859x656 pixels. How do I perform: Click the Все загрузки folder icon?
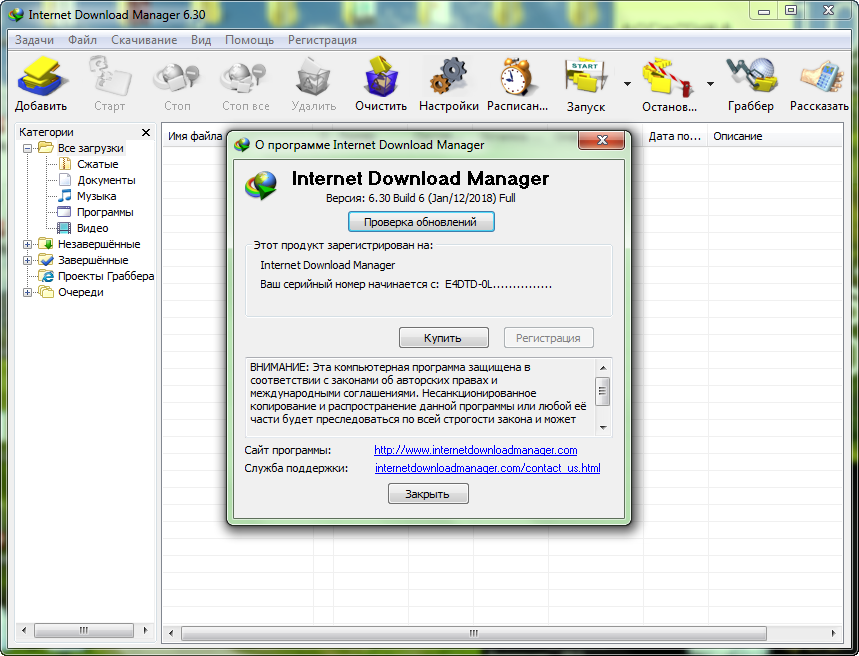(x=46, y=148)
